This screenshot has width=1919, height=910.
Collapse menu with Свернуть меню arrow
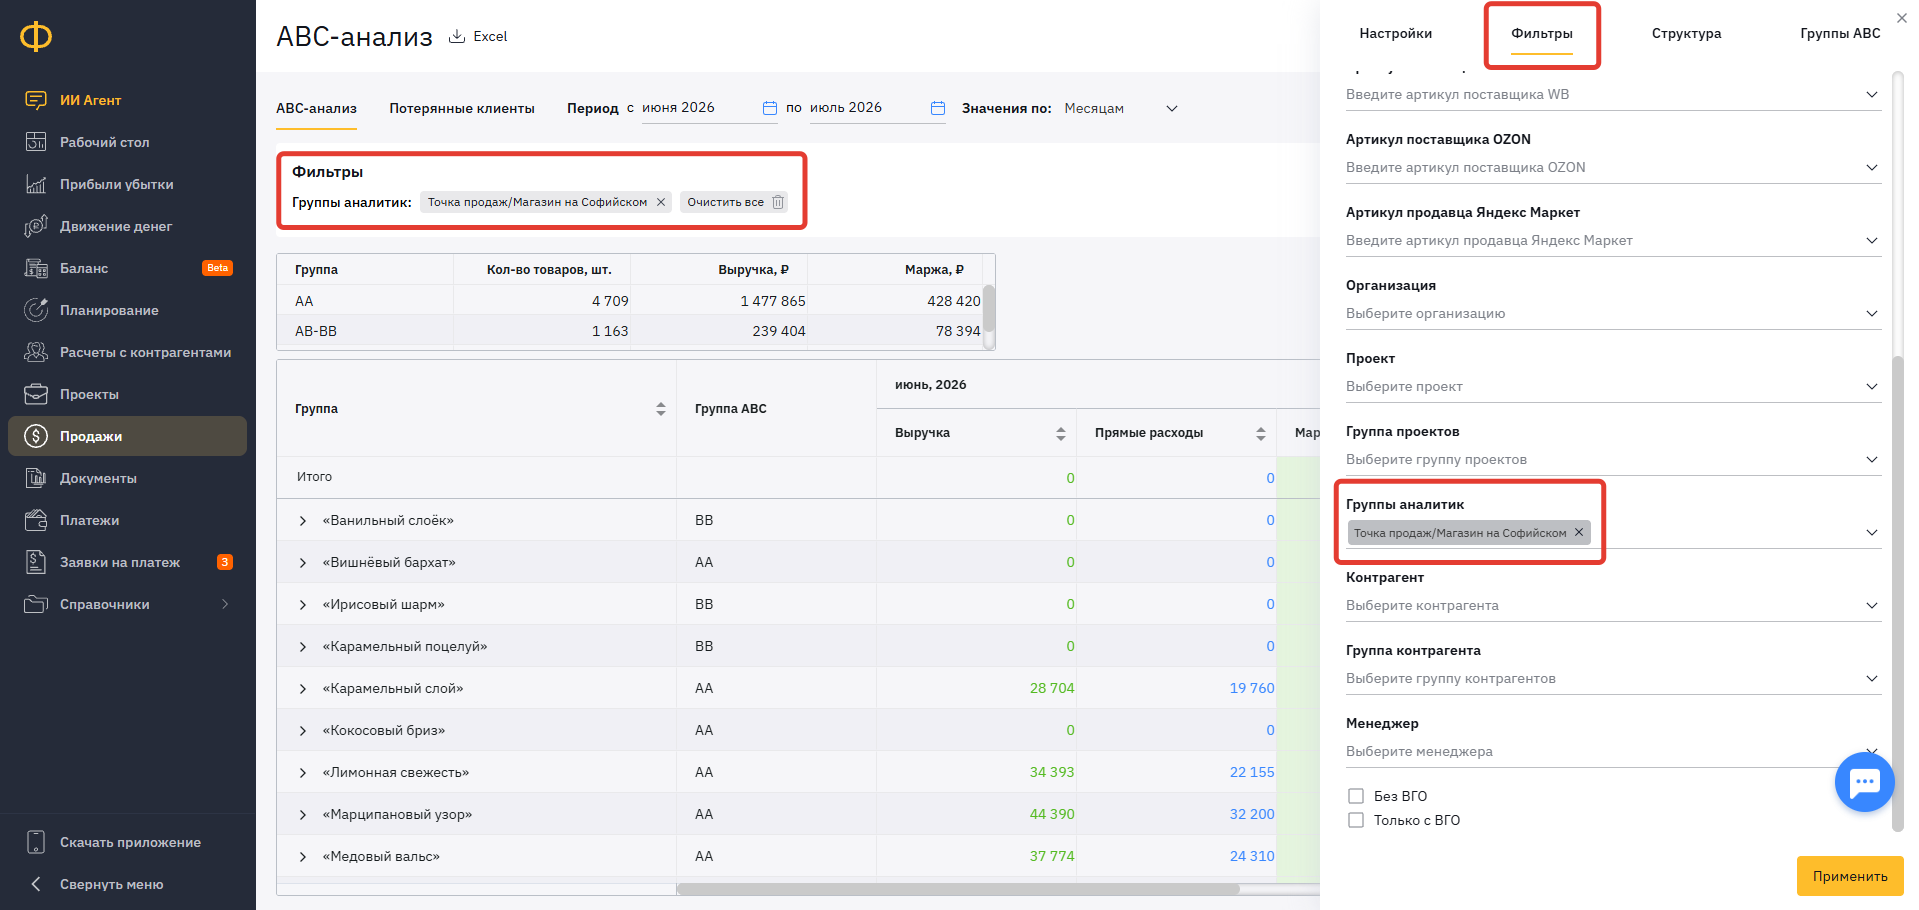(x=36, y=884)
